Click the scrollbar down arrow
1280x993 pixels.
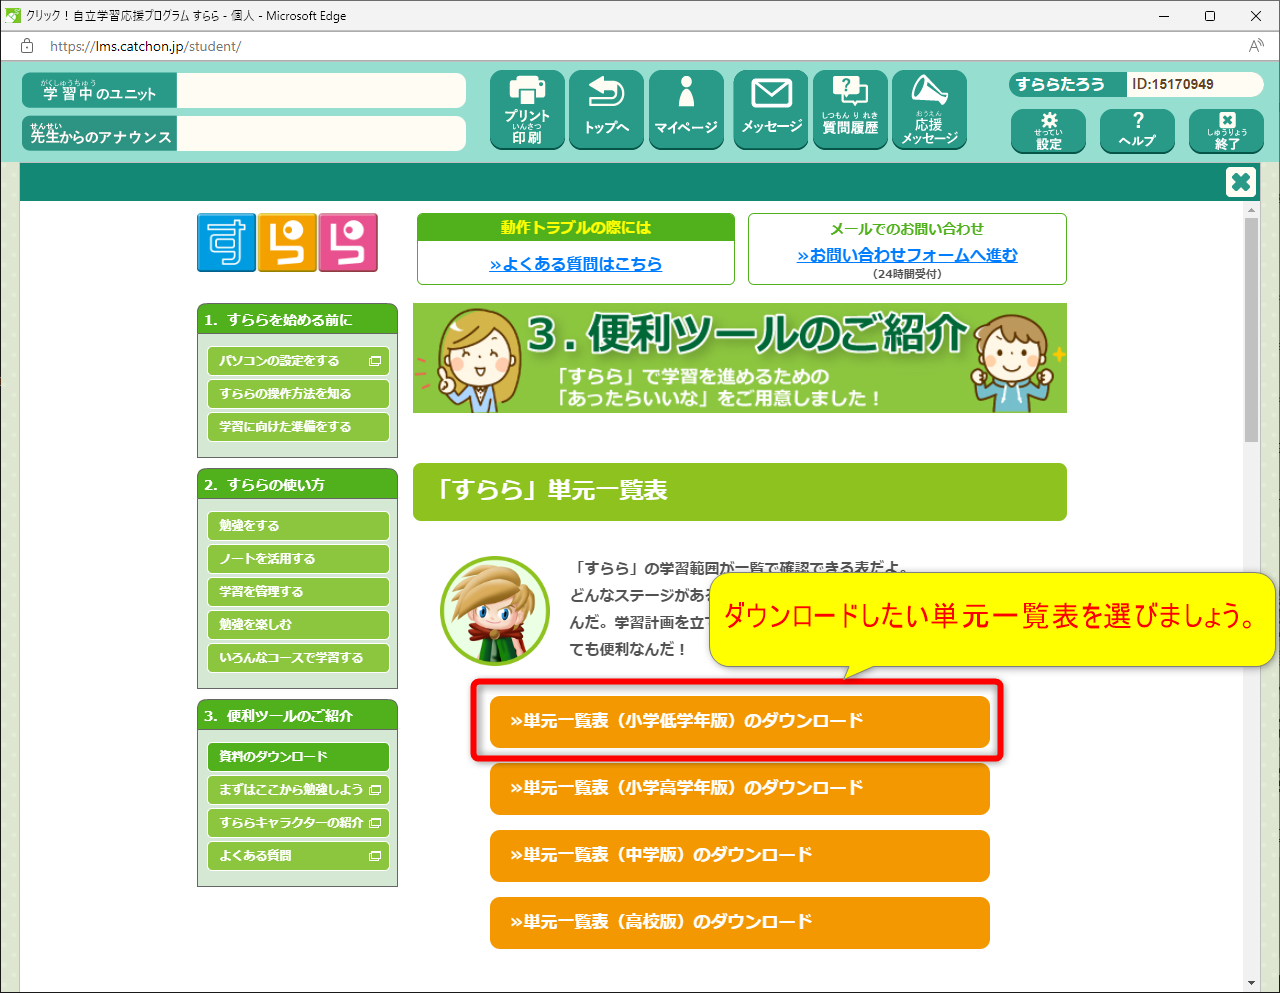click(1251, 983)
